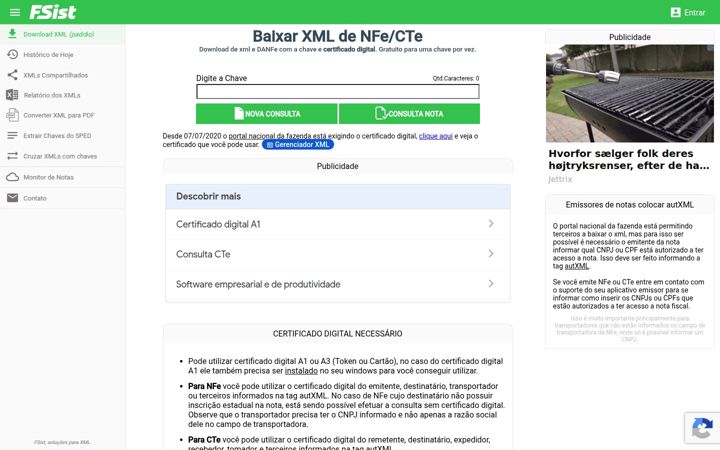The height and width of the screenshot is (450, 720).
Task: Click 'CERTIFICADO DIGITAL NECESSÁRIO' heading
Action: 338,334
